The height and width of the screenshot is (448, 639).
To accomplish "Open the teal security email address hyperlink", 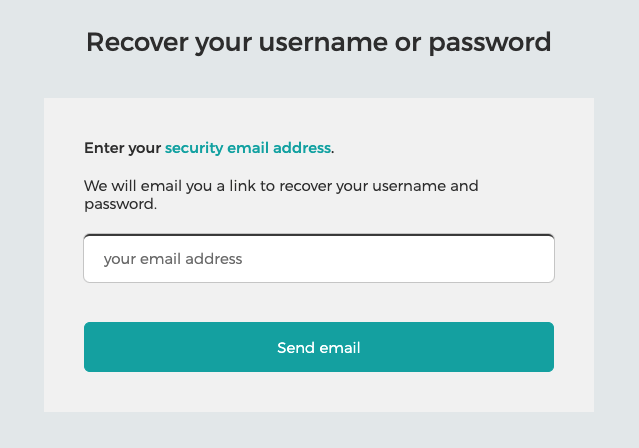I will pyautogui.click(x=247, y=148).
